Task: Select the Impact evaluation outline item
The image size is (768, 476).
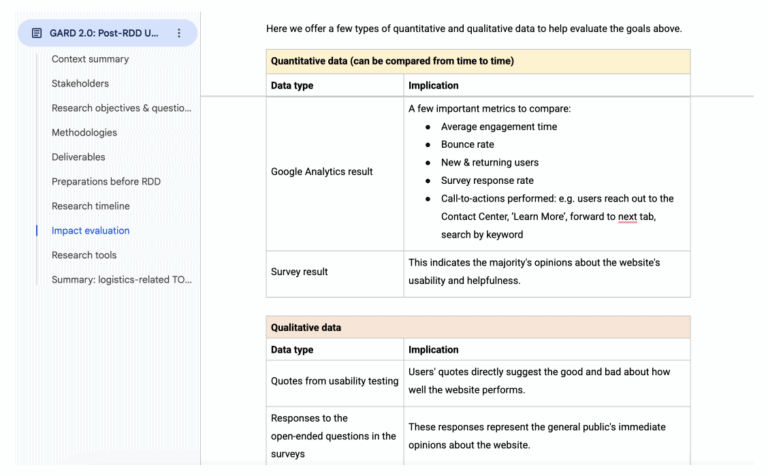Action: [91, 230]
